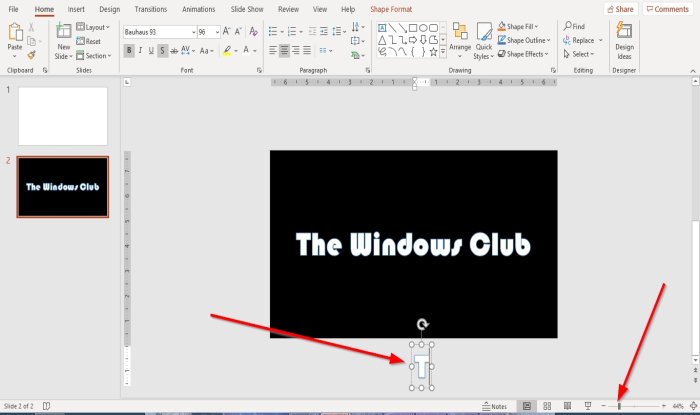Center align text
Image resolution: width=700 pixels, height=415 pixels.
284,50
